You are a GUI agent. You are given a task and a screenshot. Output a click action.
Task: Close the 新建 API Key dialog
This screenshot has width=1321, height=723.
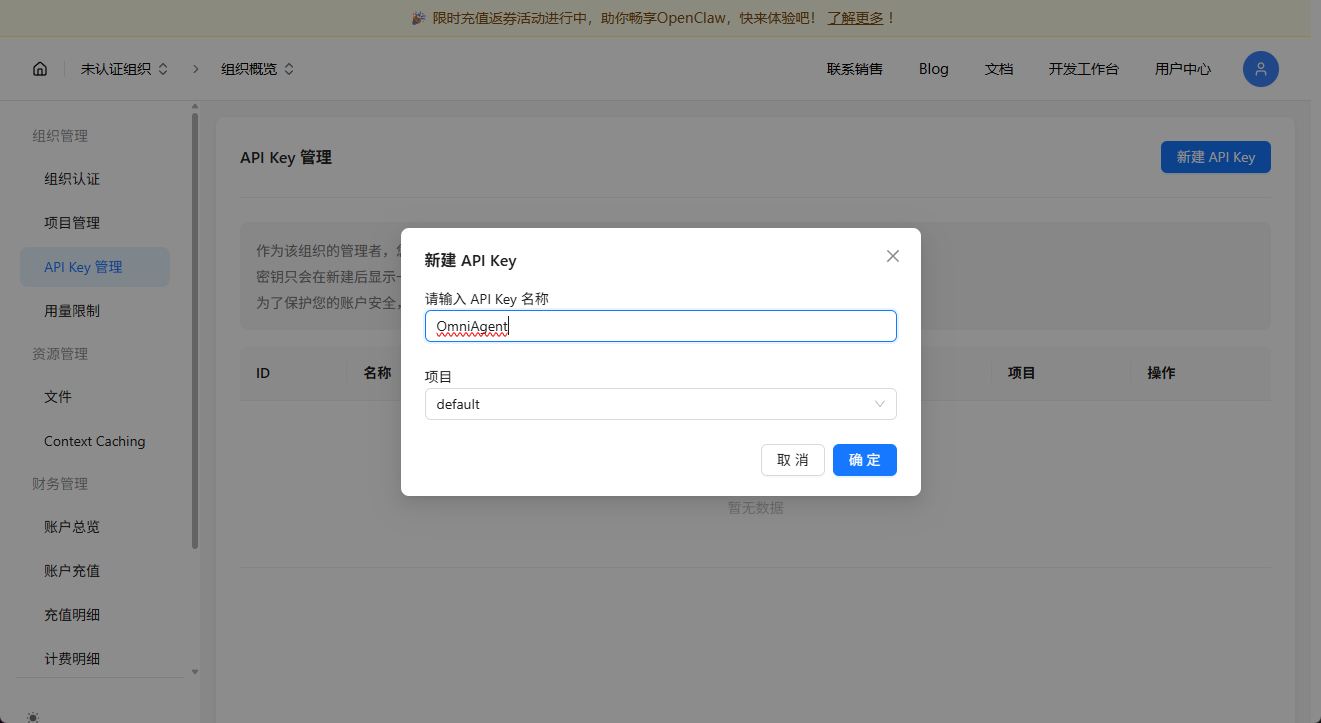click(893, 256)
